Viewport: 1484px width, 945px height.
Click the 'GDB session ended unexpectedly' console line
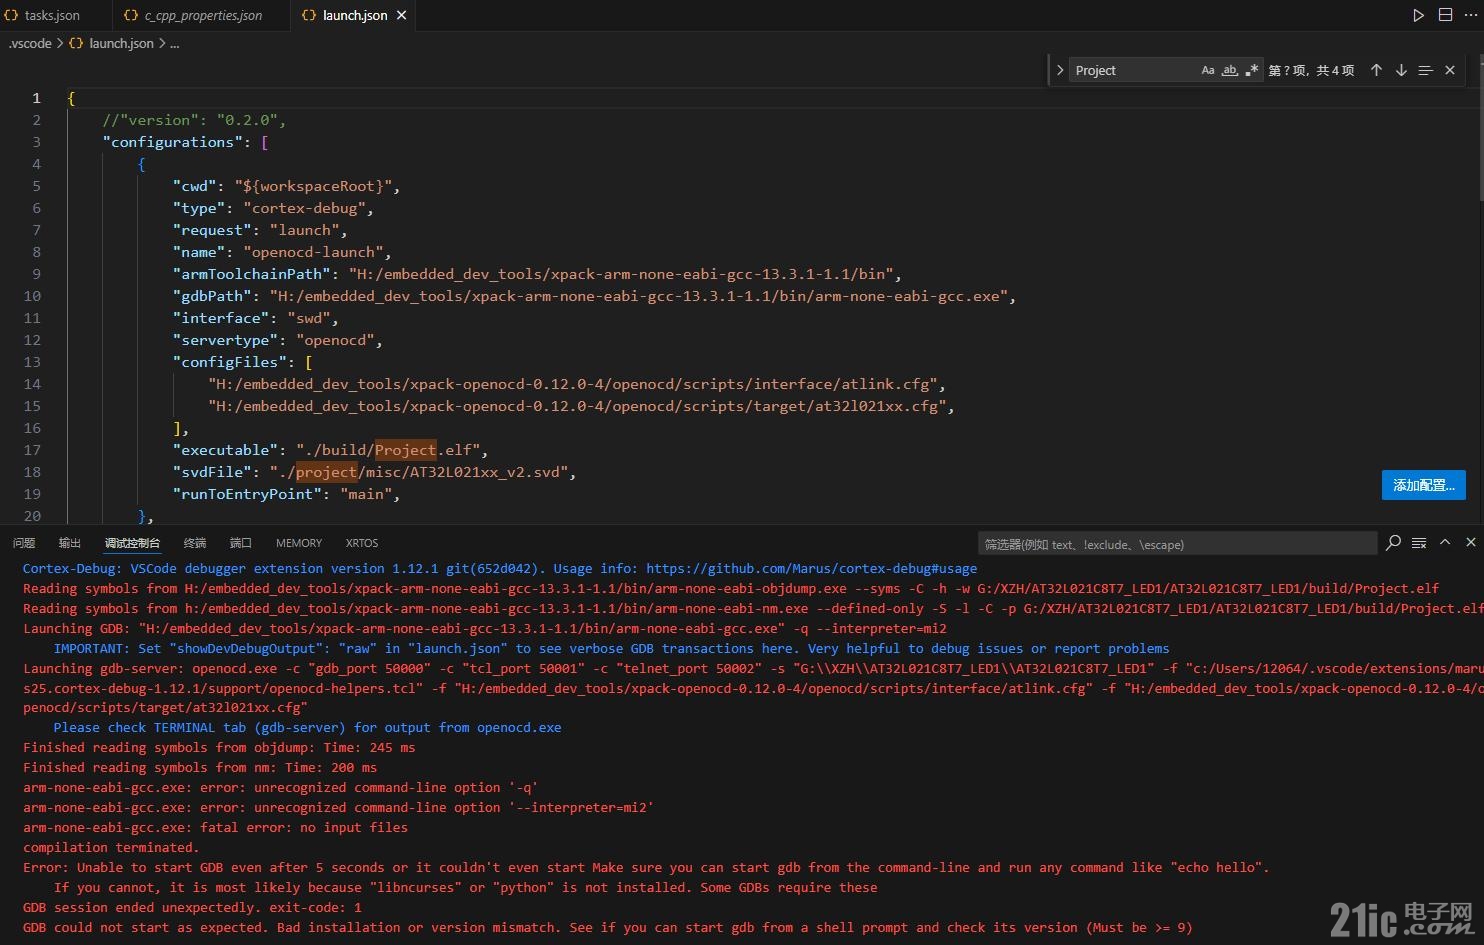click(x=192, y=908)
